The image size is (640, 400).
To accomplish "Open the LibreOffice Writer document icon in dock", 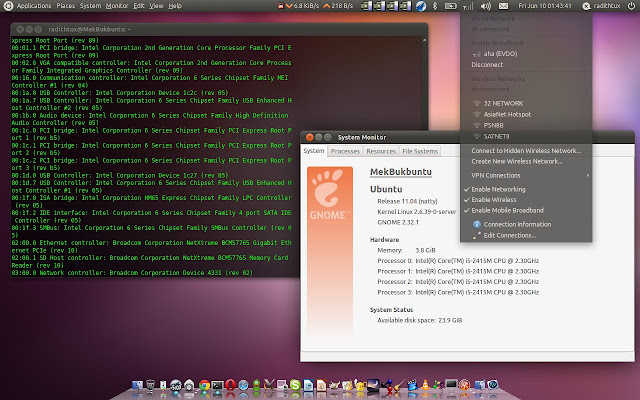I will click(309, 385).
